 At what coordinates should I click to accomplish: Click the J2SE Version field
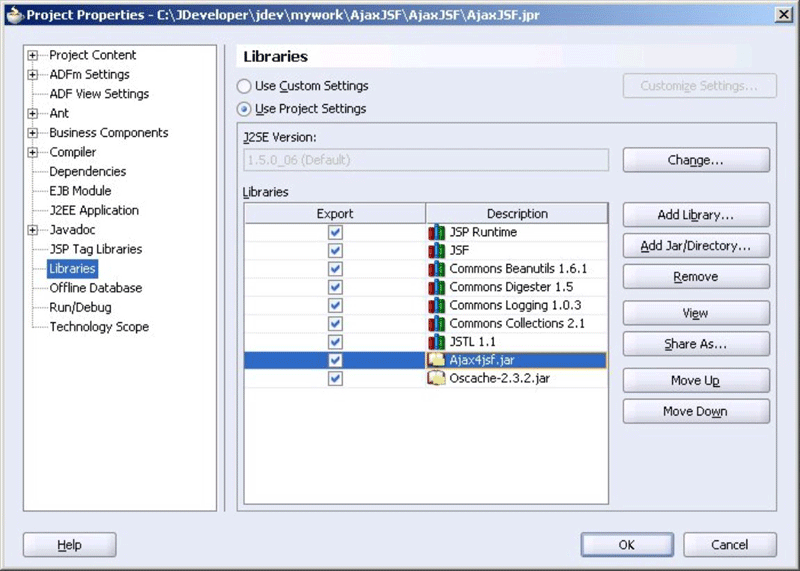(x=426, y=160)
